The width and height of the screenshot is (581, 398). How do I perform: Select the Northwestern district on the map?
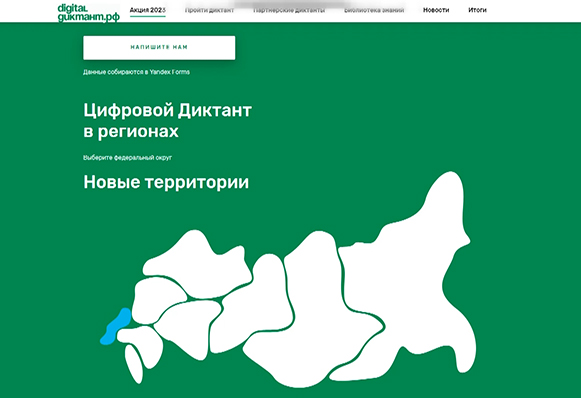pyautogui.click(x=198, y=265)
